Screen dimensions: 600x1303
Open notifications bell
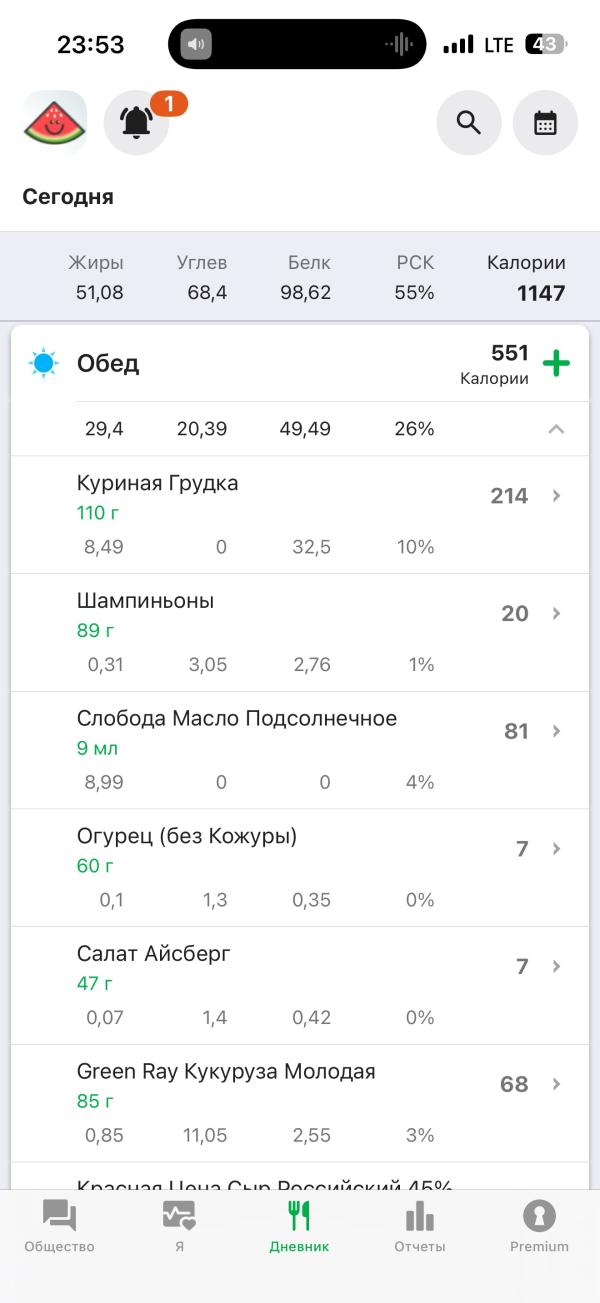coord(137,122)
